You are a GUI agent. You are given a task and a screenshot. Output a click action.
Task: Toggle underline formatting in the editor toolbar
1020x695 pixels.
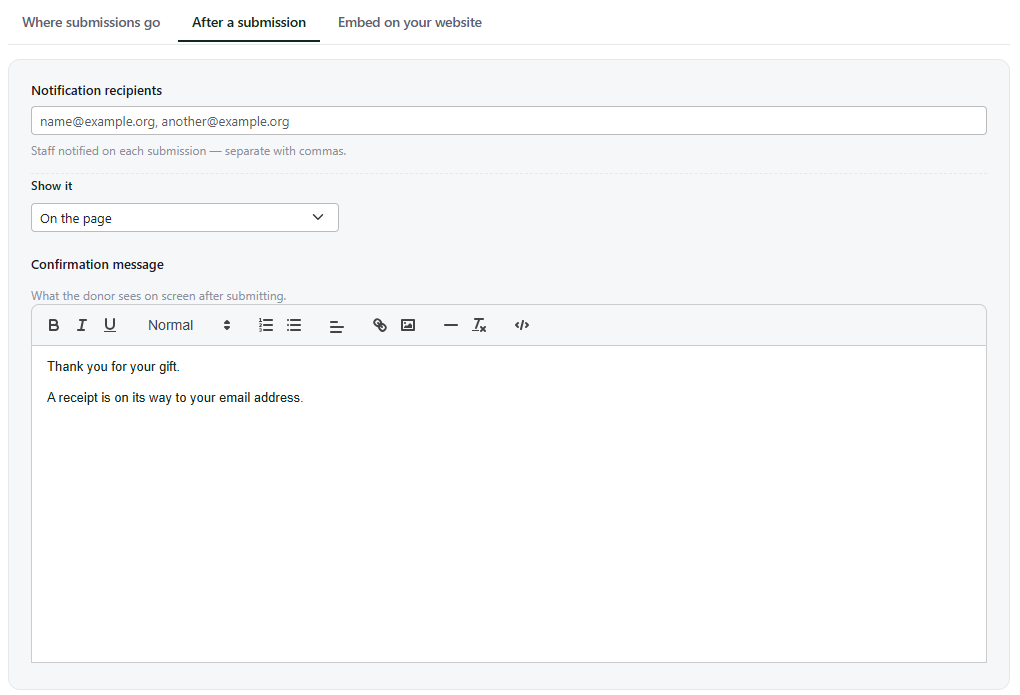click(x=110, y=325)
